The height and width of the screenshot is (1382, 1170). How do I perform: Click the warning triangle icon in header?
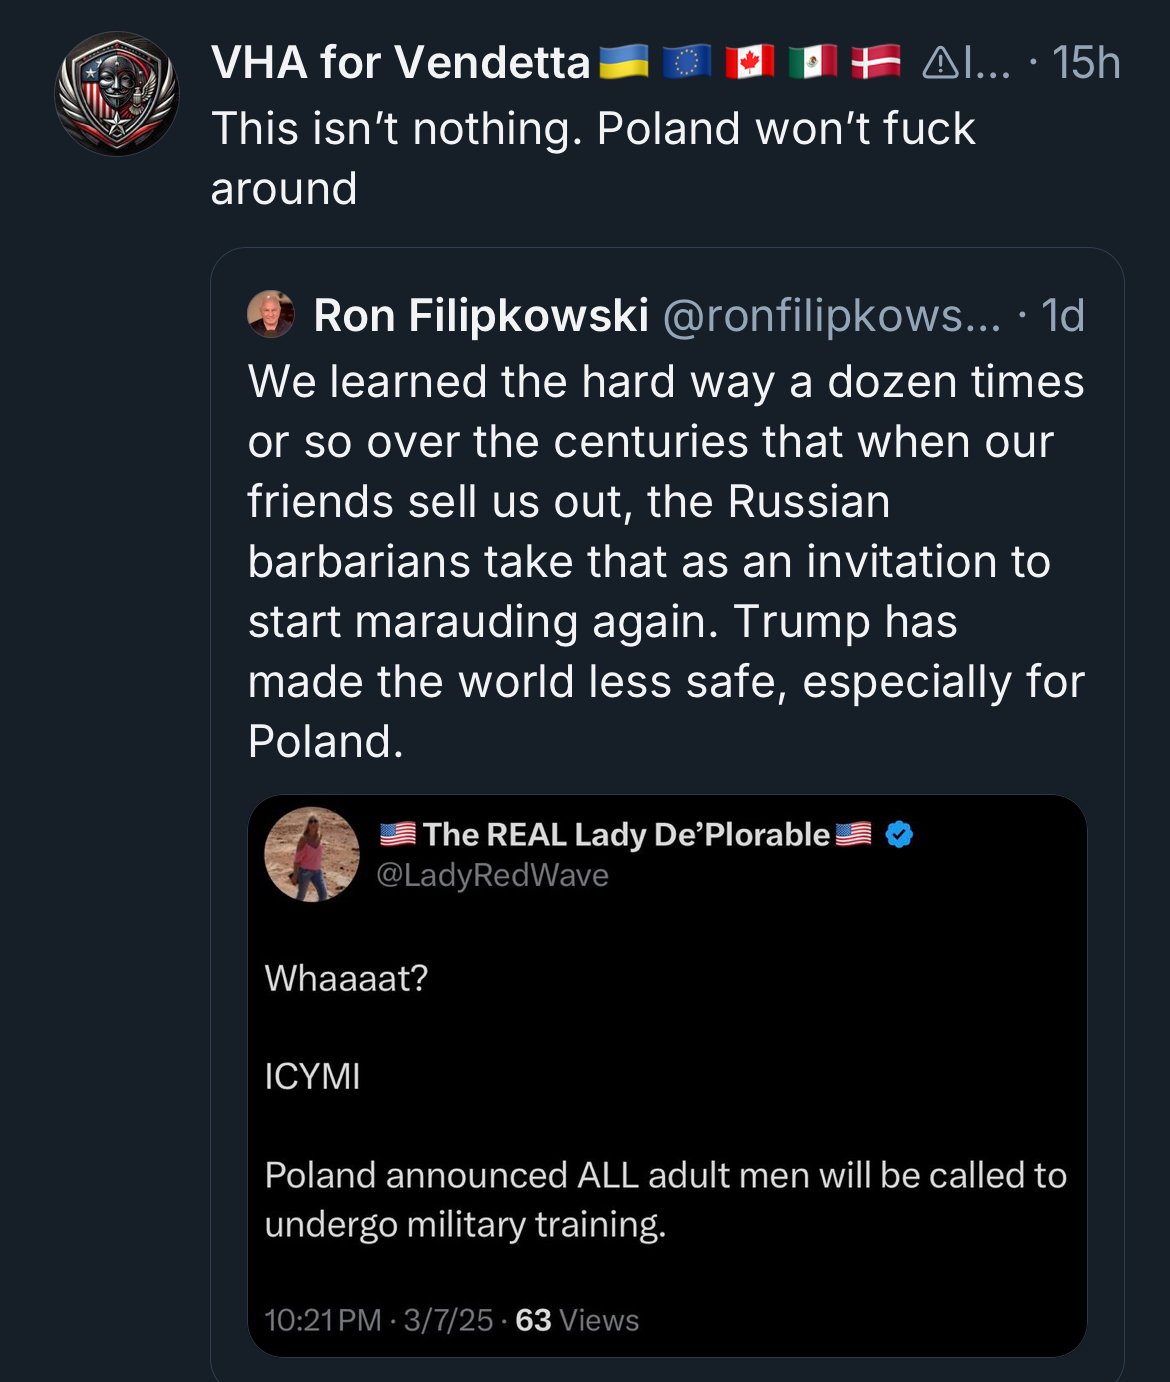pyautogui.click(x=938, y=64)
